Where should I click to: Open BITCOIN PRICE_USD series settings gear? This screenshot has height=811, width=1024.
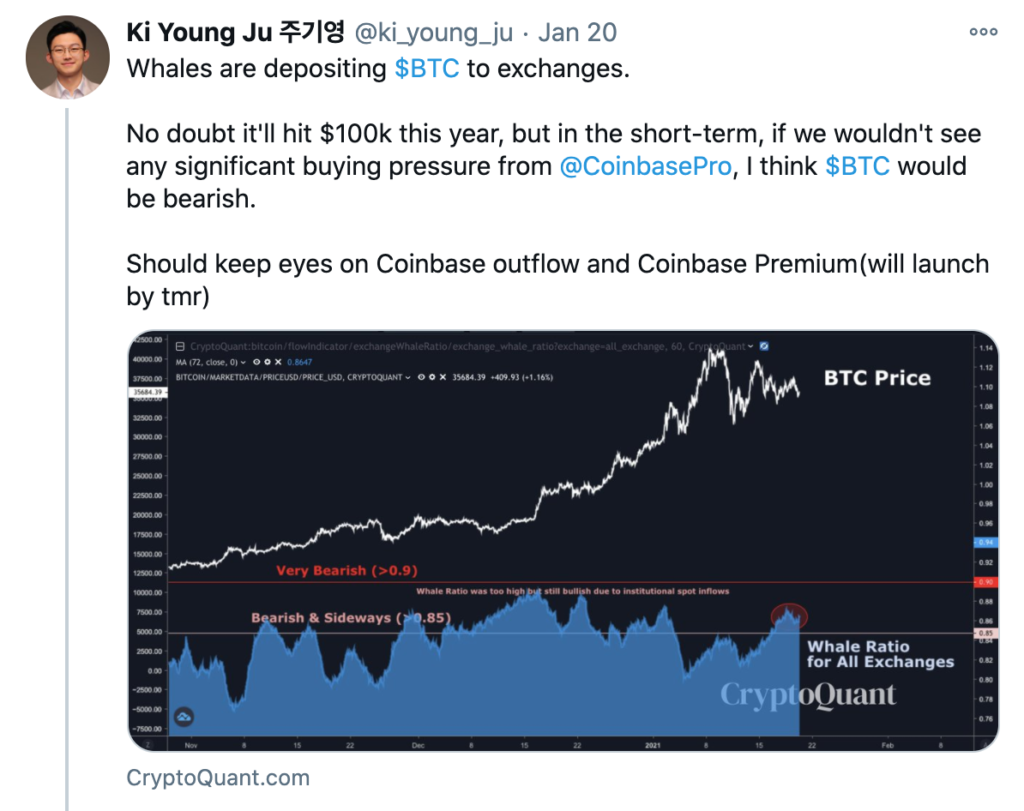pyautogui.click(x=432, y=377)
